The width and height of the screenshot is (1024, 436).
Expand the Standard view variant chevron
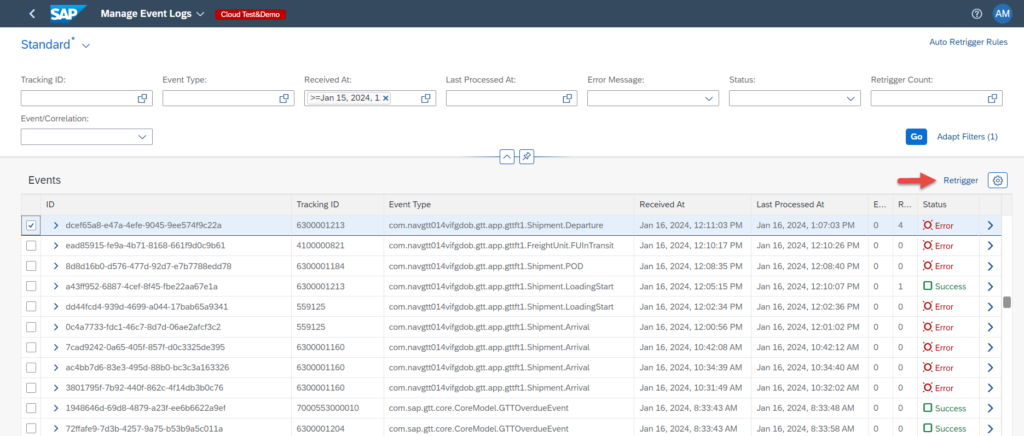tap(86, 46)
